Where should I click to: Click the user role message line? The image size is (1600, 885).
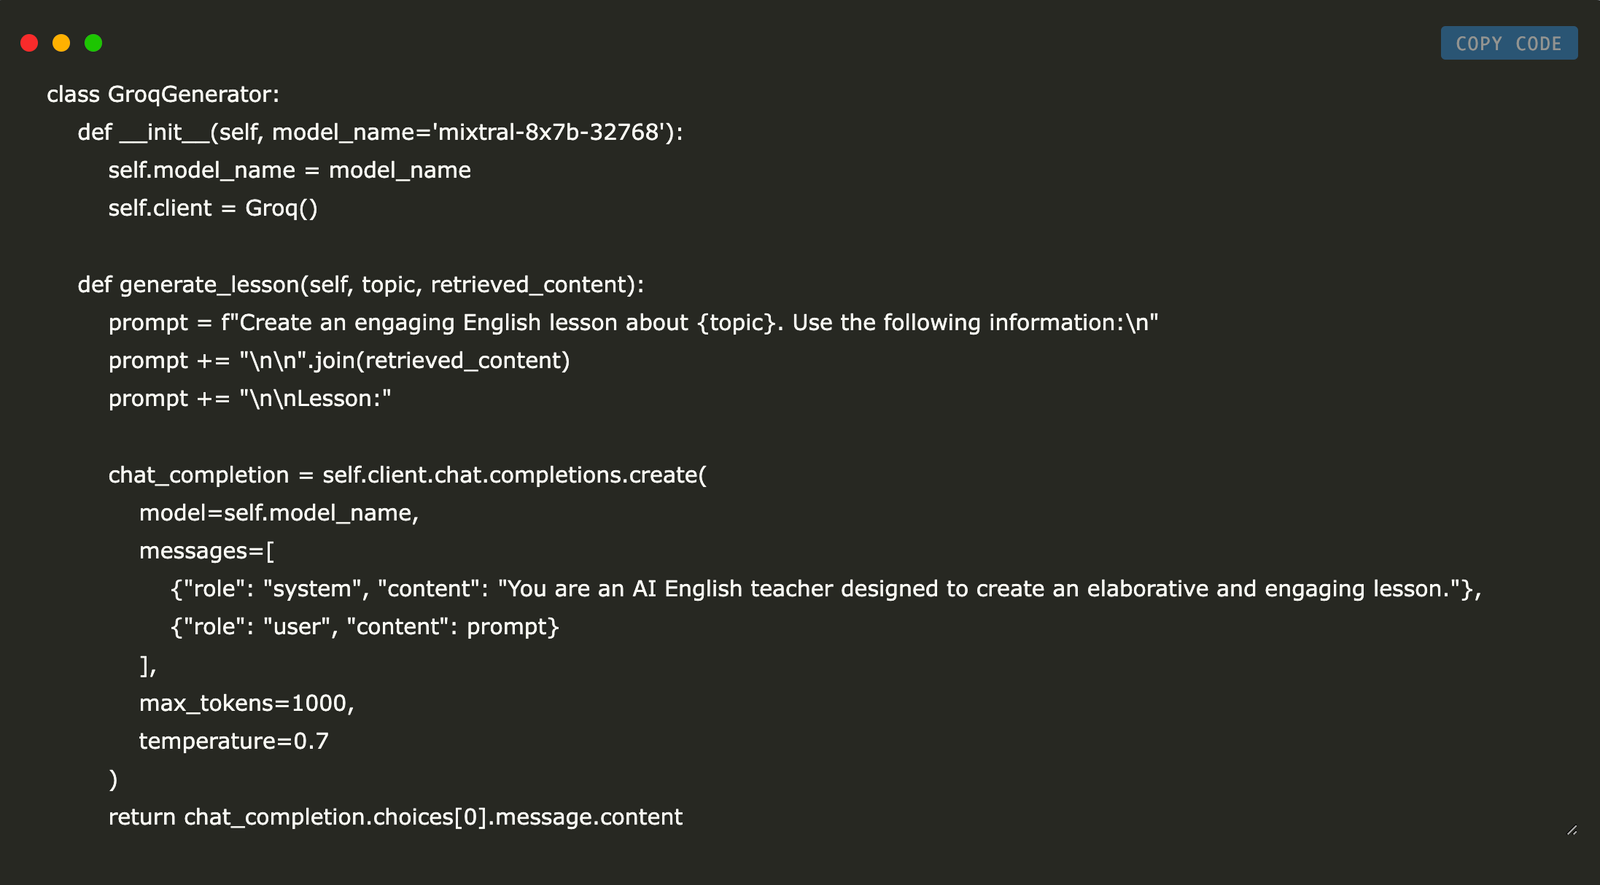pyautogui.click(x=365, y=627)
